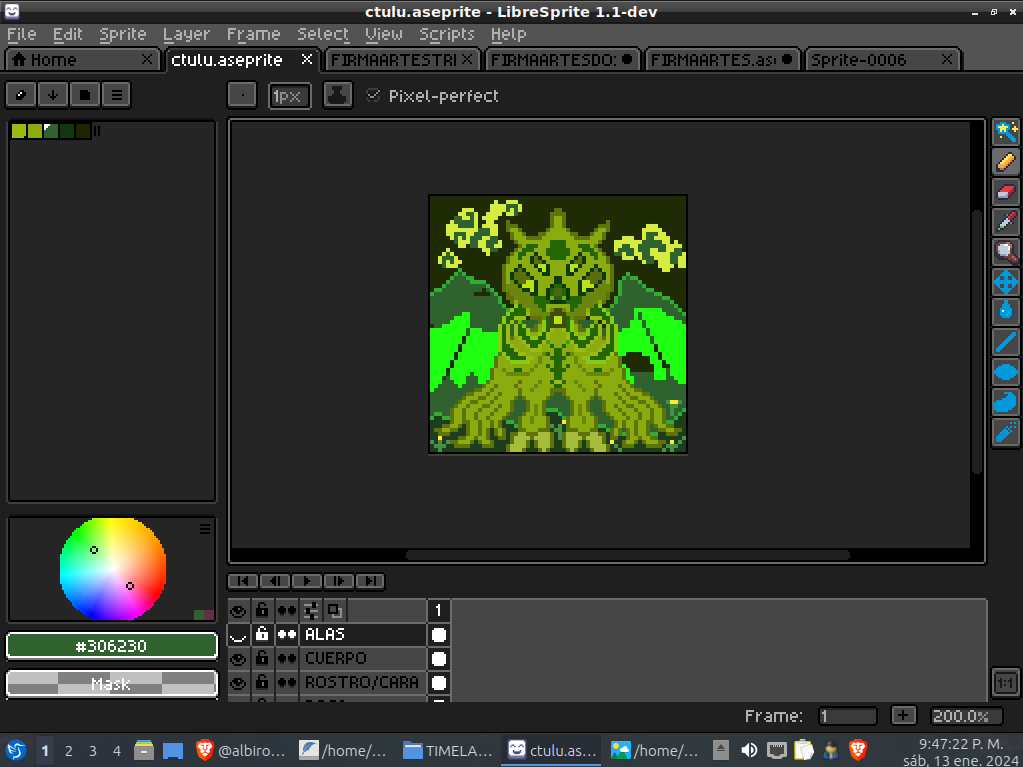Open the Edit menu
1023x767 pixels.
68,34
